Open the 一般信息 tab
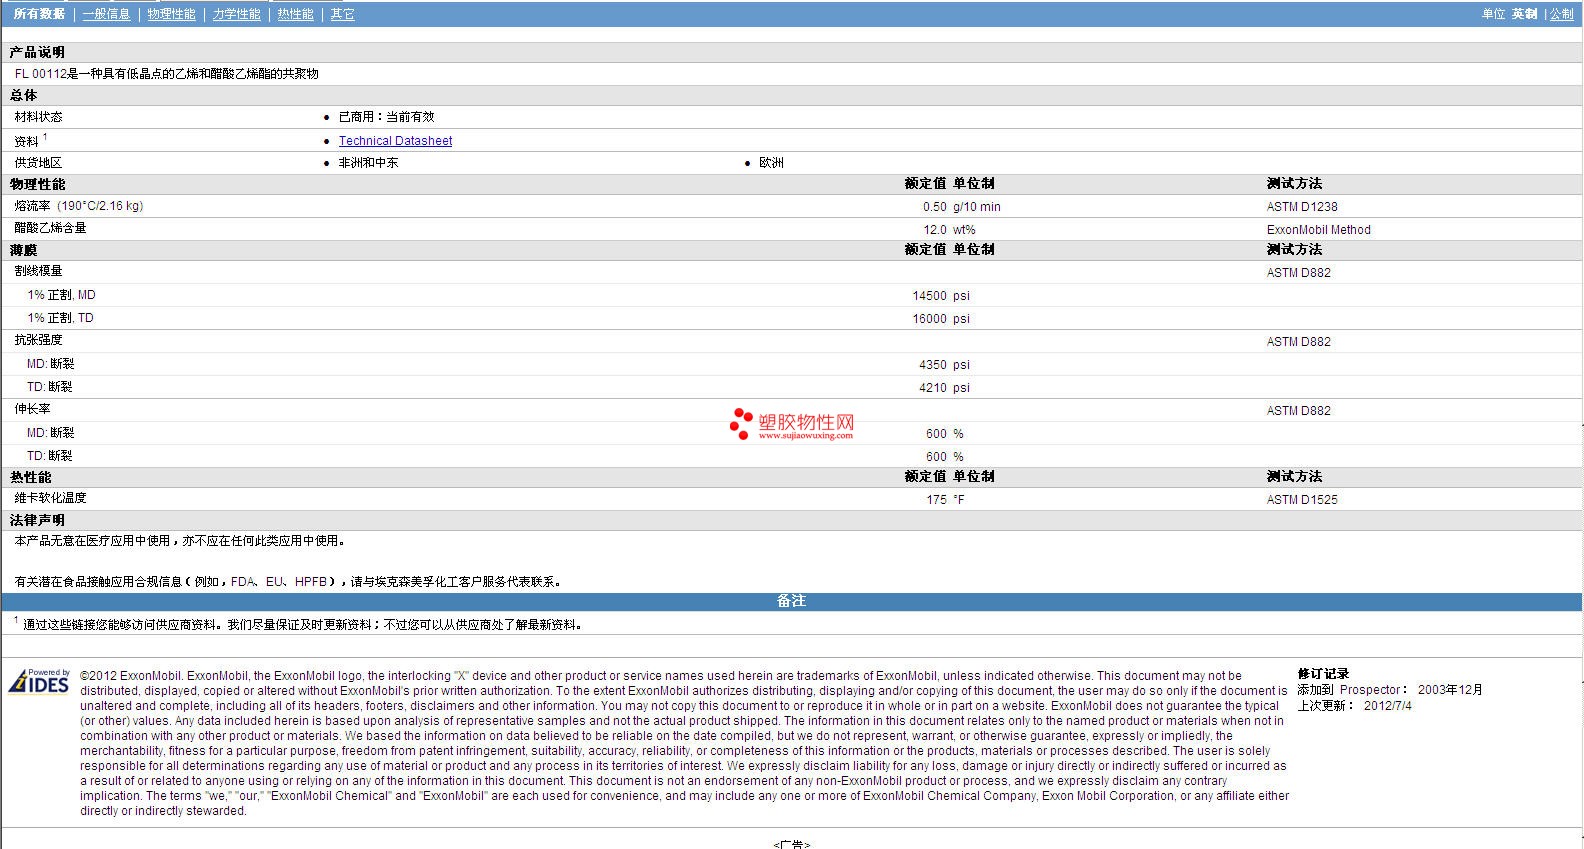 [x=106, y=14]
